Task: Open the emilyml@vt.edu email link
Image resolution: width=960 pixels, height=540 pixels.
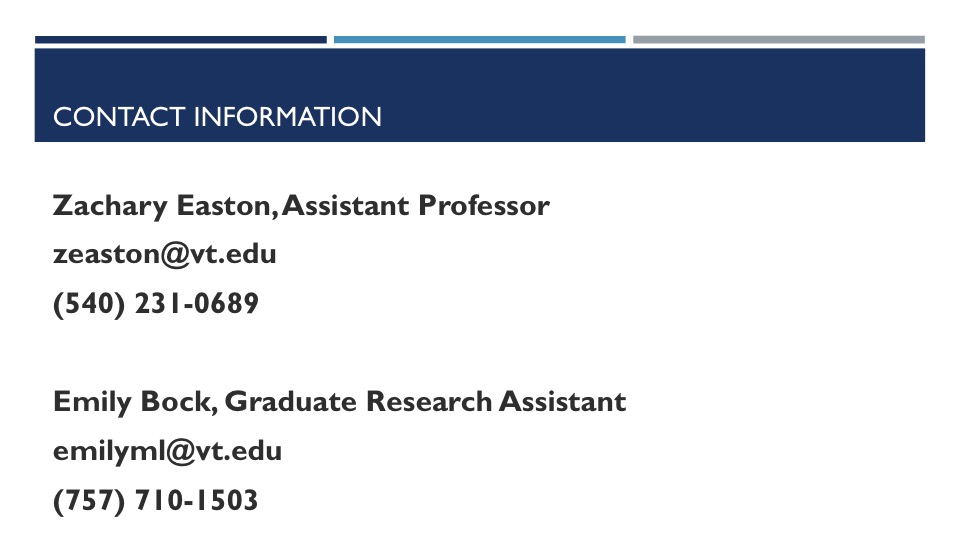Action: tap(167, 451)
